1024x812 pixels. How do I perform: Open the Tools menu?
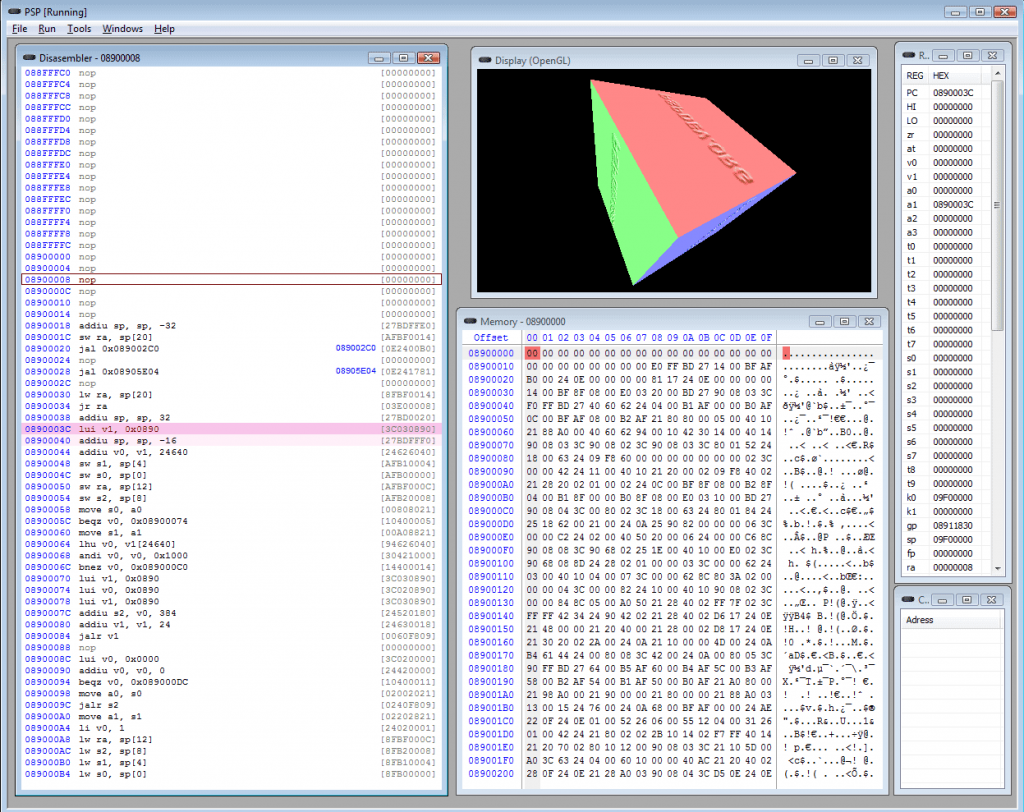point(79,29)
